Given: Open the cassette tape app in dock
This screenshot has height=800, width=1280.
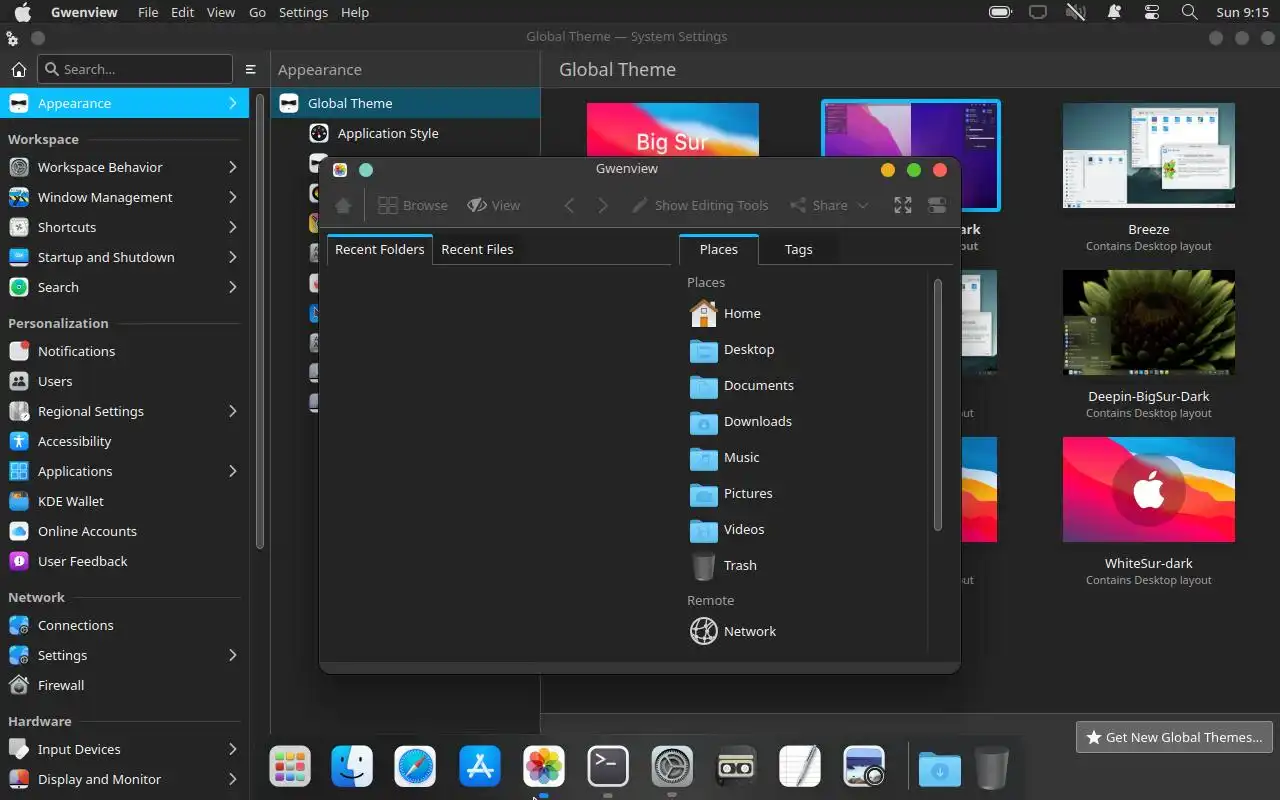Looking at the screenshot, I should click(x=736, y=767).
